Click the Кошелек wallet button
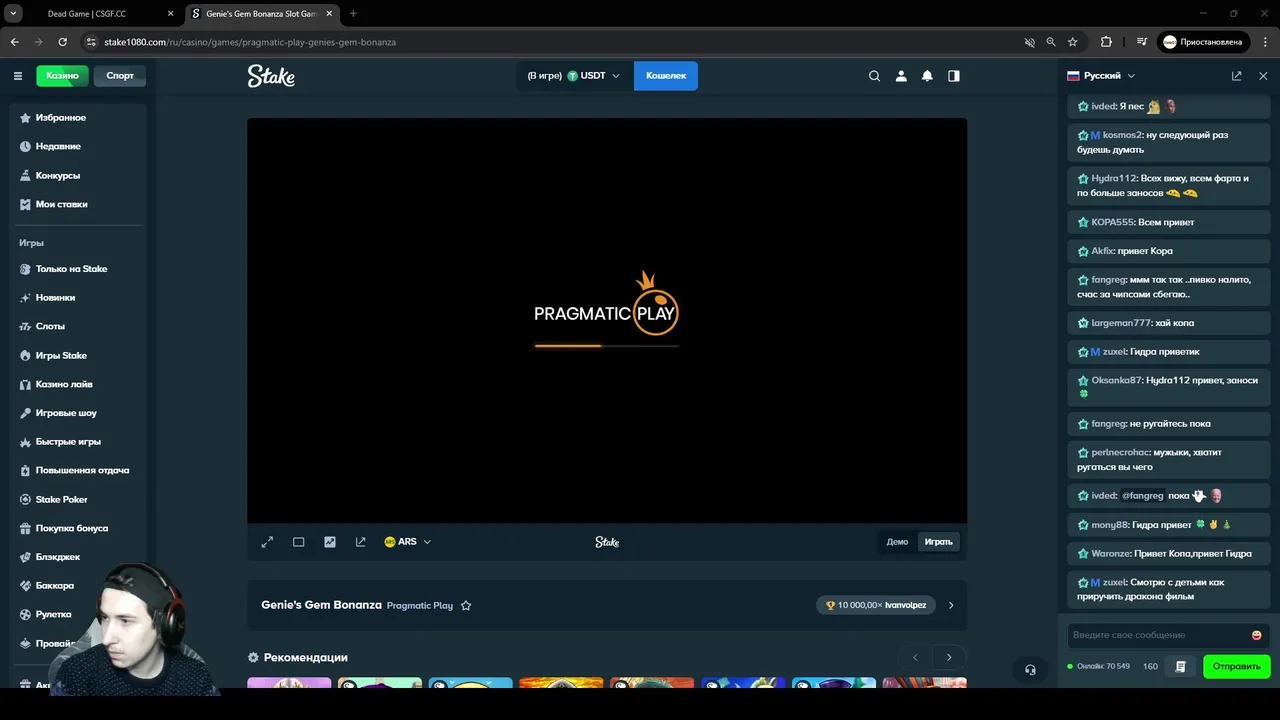 click(666, 76)
